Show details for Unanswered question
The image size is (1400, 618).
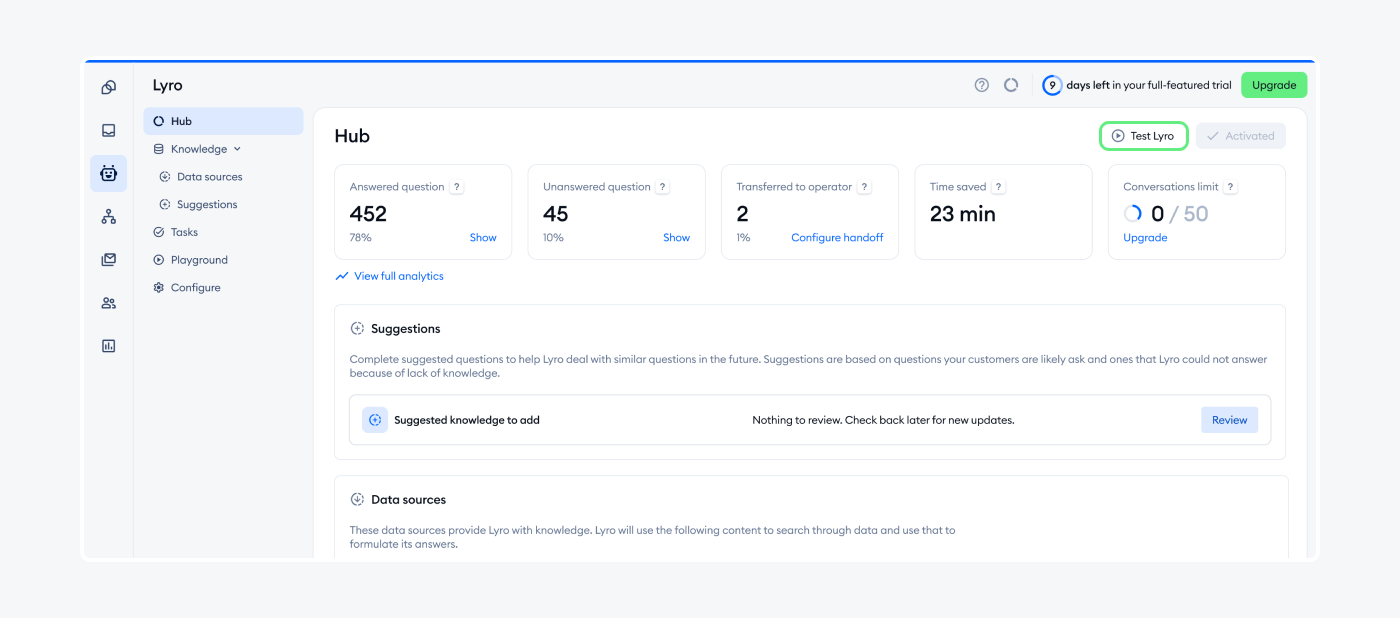tap(676, 238)
